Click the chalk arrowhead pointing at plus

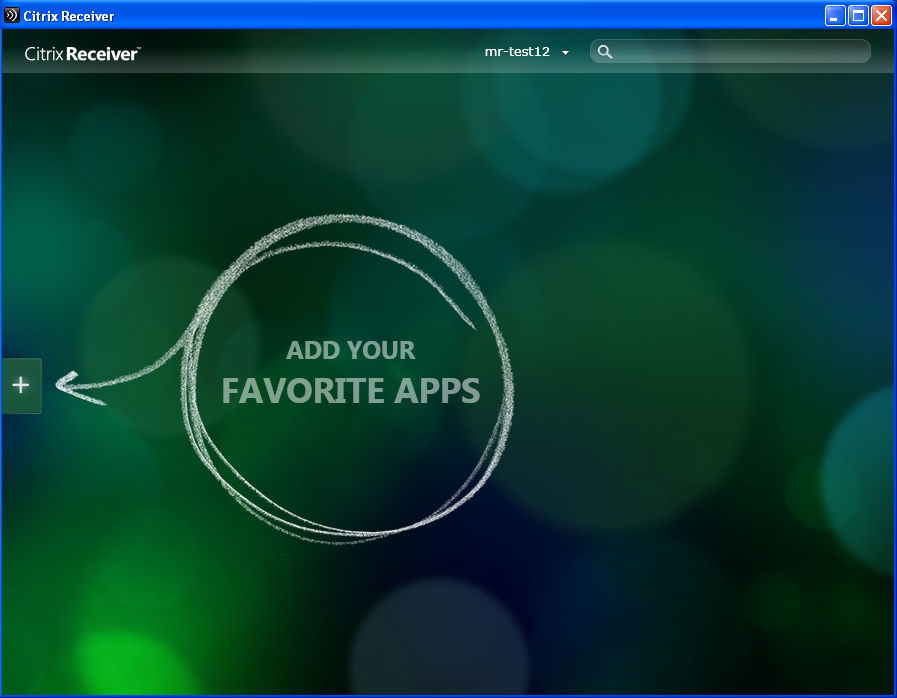pos(68,385)
